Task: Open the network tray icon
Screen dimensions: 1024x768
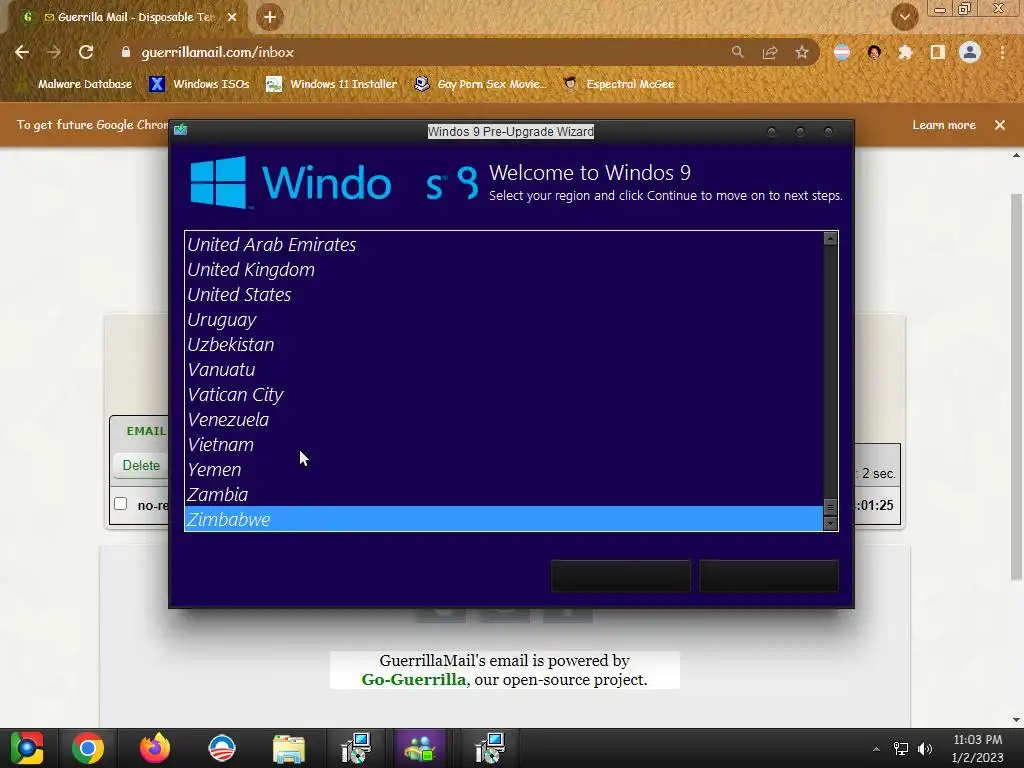Action: click(901, 749)
